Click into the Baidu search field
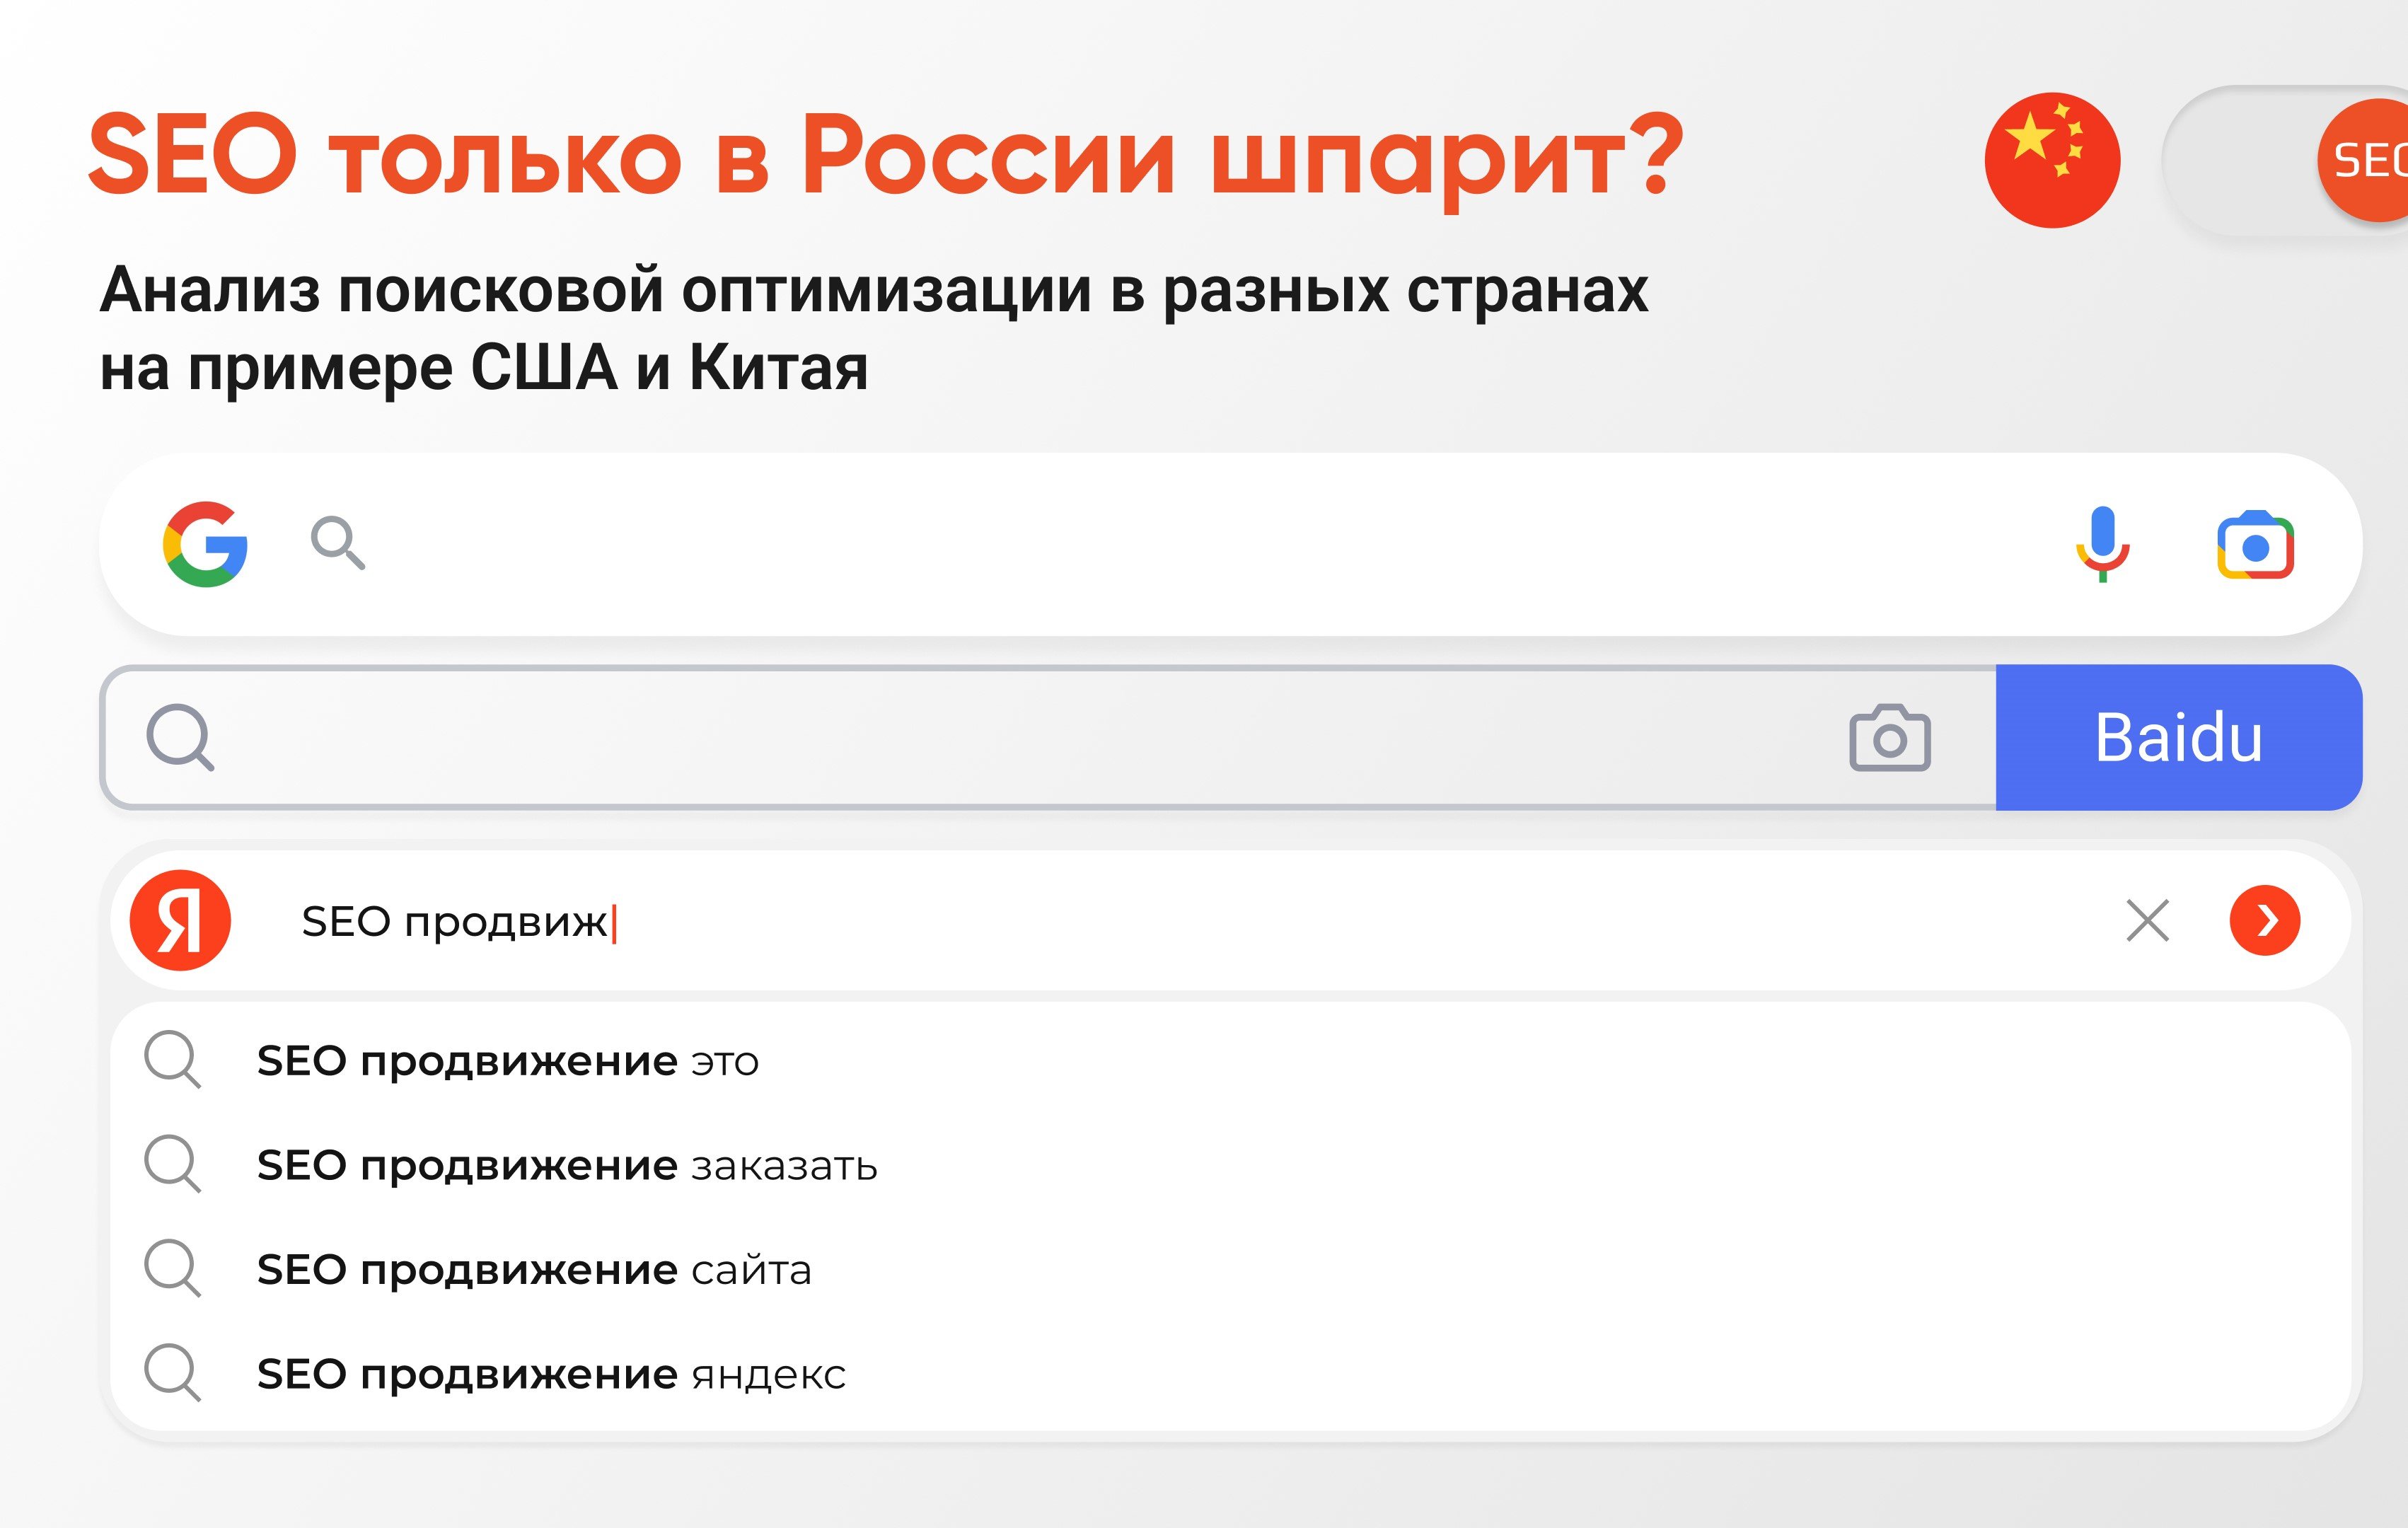2408x1528 pixels. 1000,738
